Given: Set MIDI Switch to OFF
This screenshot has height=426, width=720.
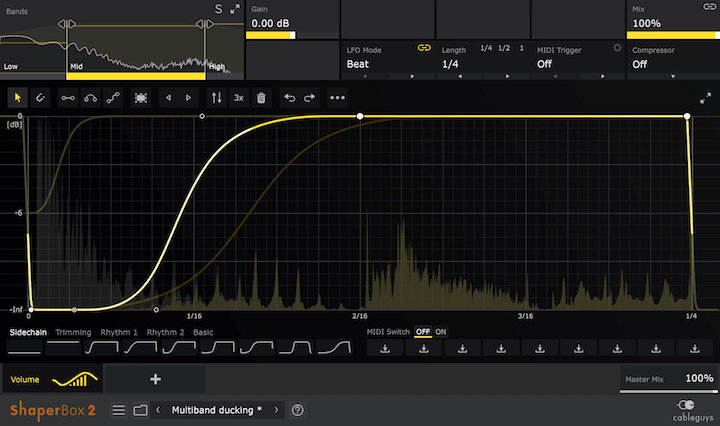Looking at the screenshot, I should 423,332.
